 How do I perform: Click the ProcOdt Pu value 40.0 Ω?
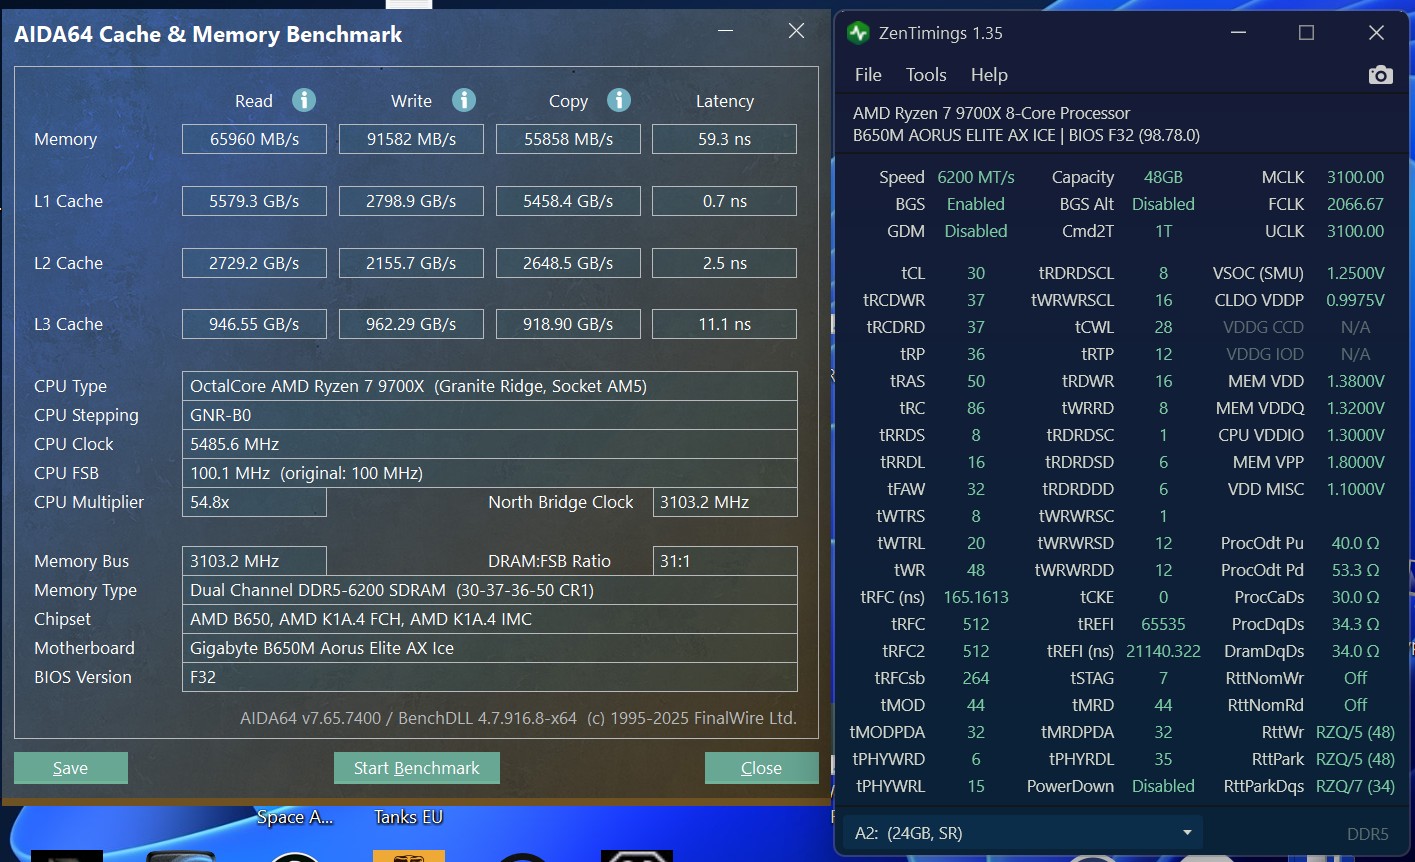1355,543
